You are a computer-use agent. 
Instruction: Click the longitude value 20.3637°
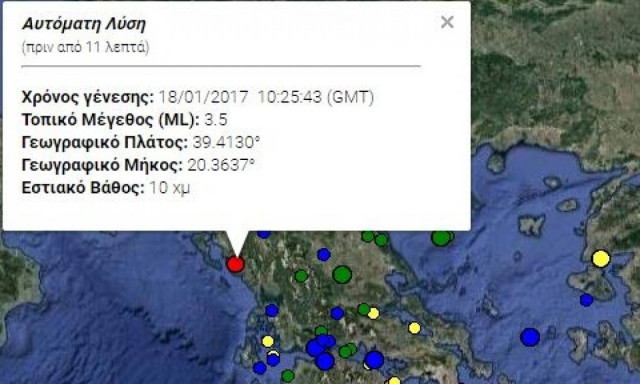click(x=221, y=165)
